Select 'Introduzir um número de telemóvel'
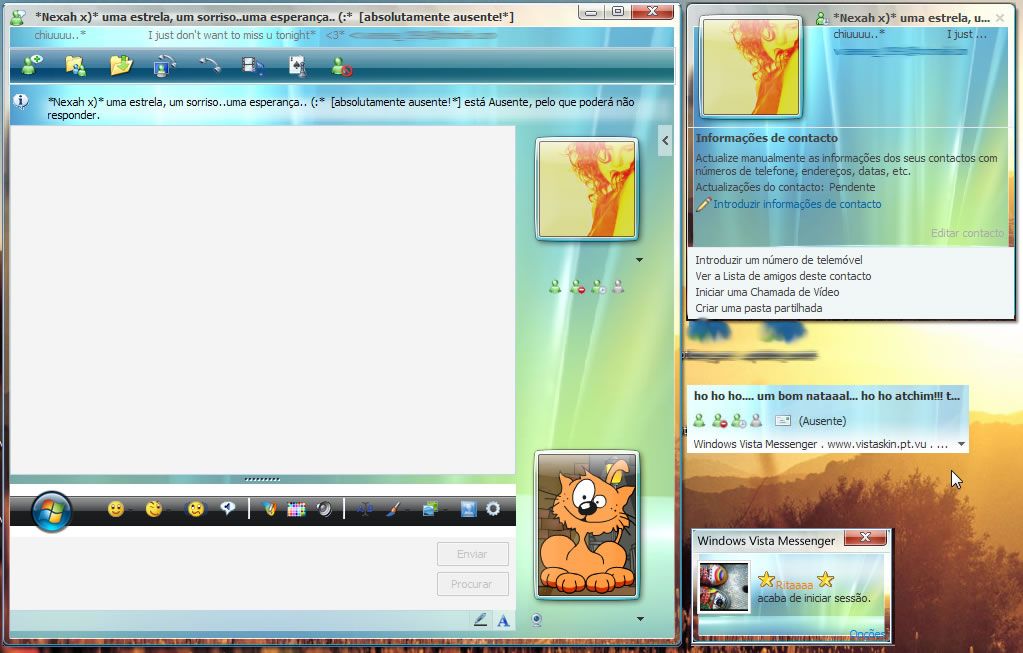 778,260
